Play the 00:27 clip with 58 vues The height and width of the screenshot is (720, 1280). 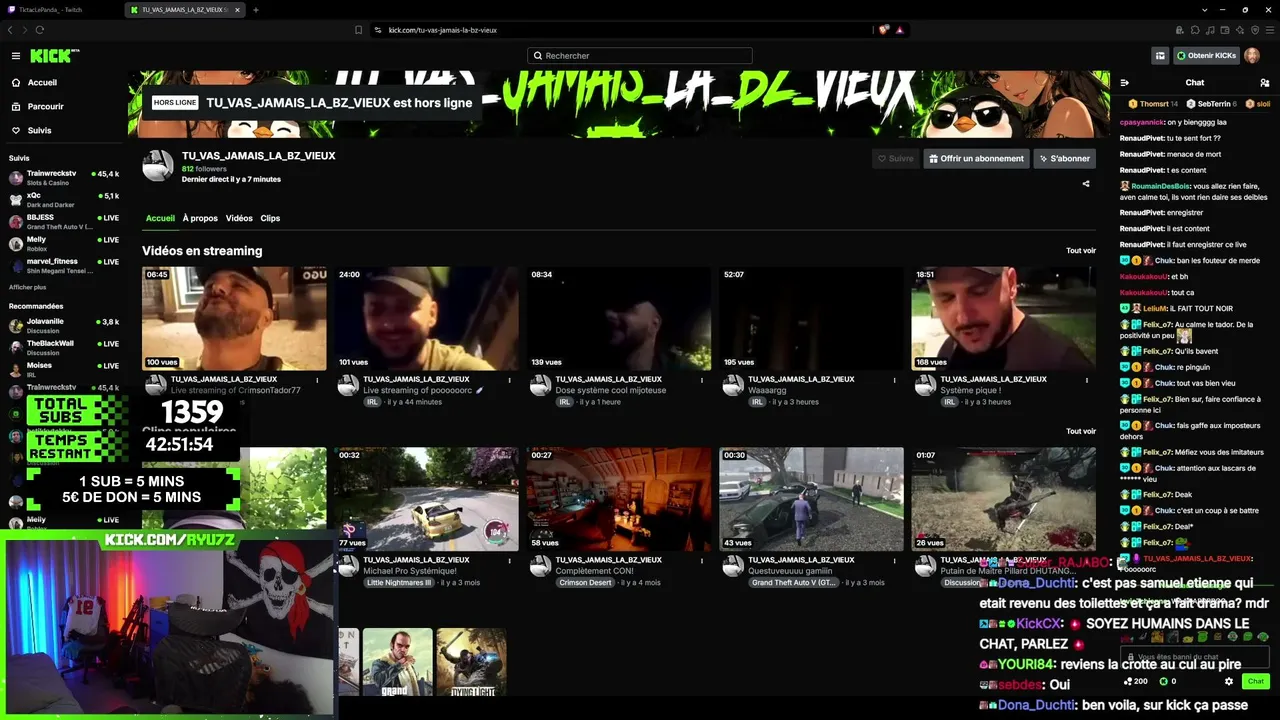619,499
